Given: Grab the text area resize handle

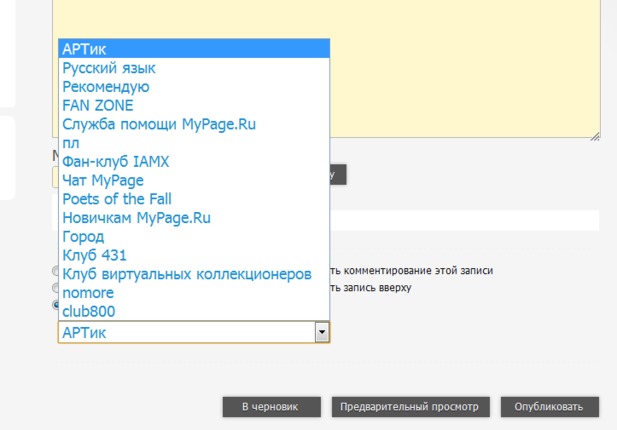Looking at the screenshot, I should coord(595,136).
